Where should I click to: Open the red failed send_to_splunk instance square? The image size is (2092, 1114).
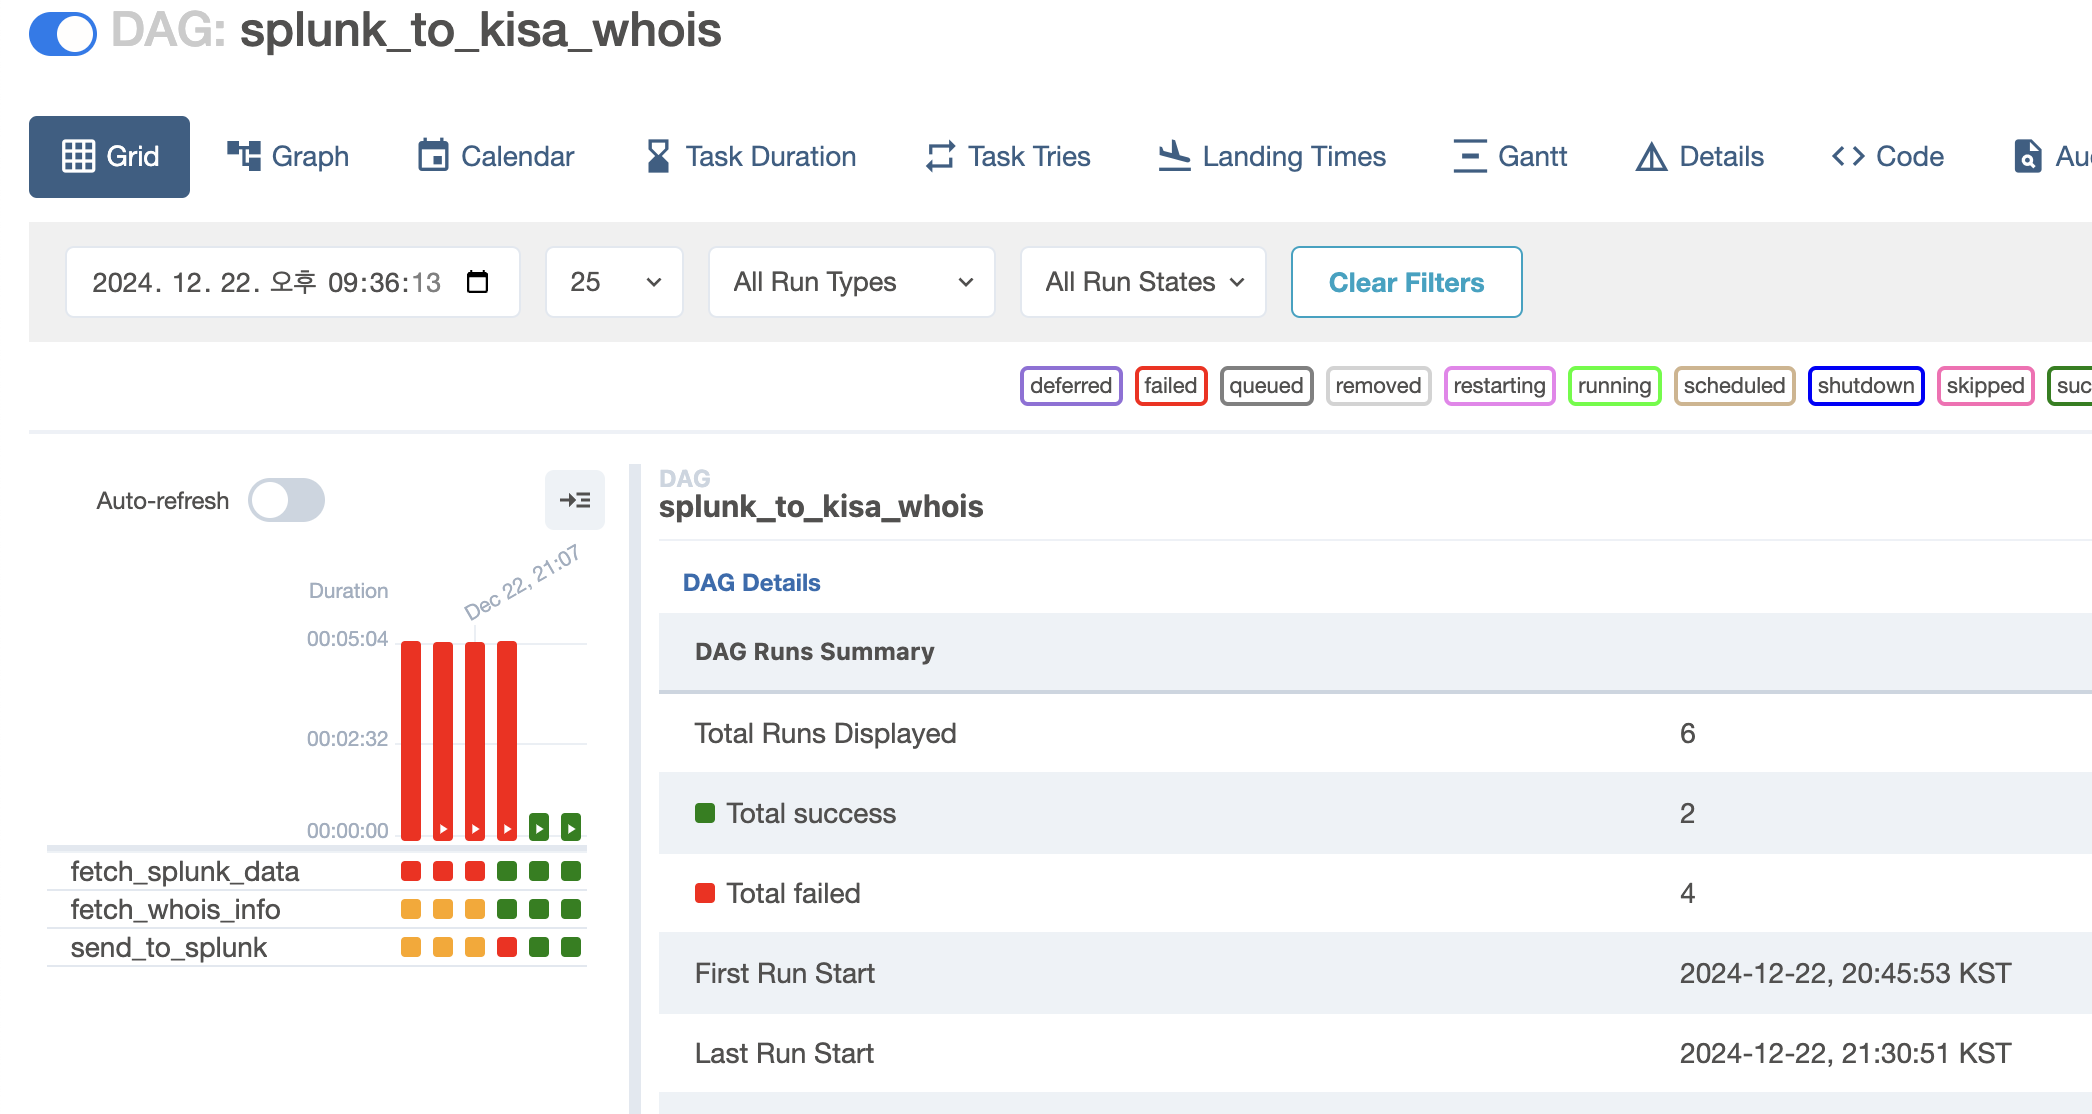pyautogui.click(x=507, y=947)
